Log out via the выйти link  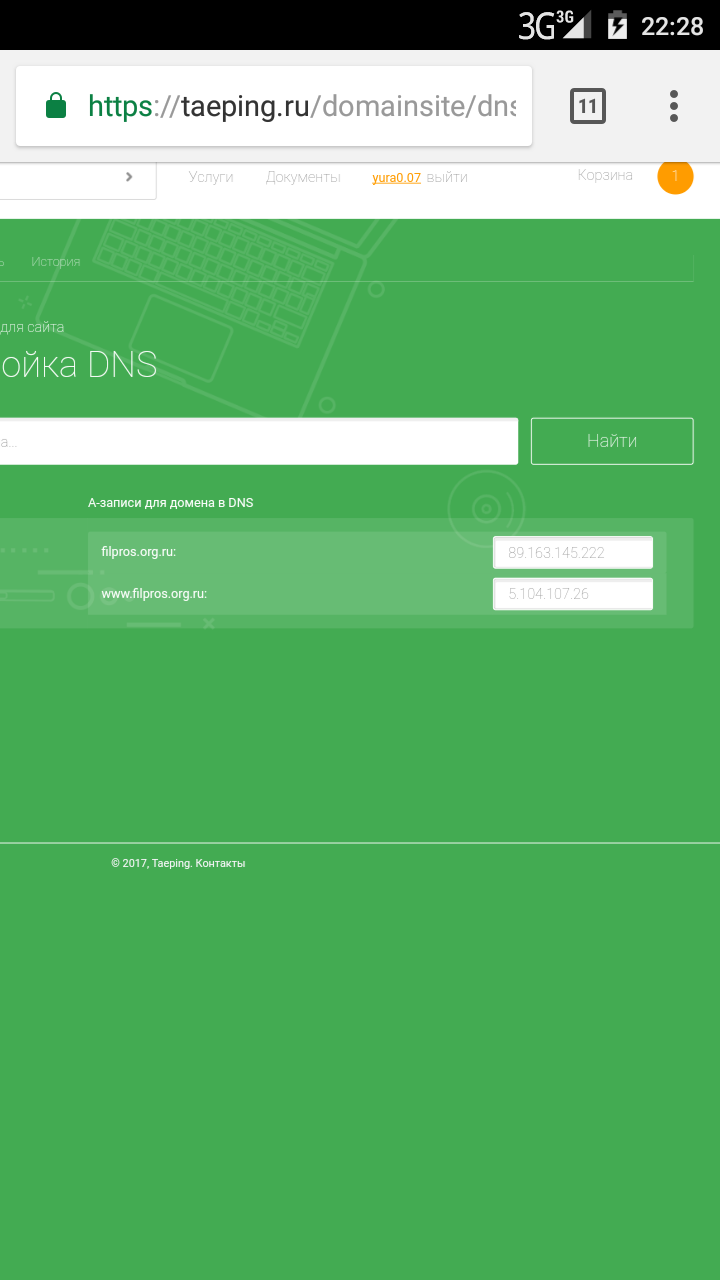[x=447, y=178]
